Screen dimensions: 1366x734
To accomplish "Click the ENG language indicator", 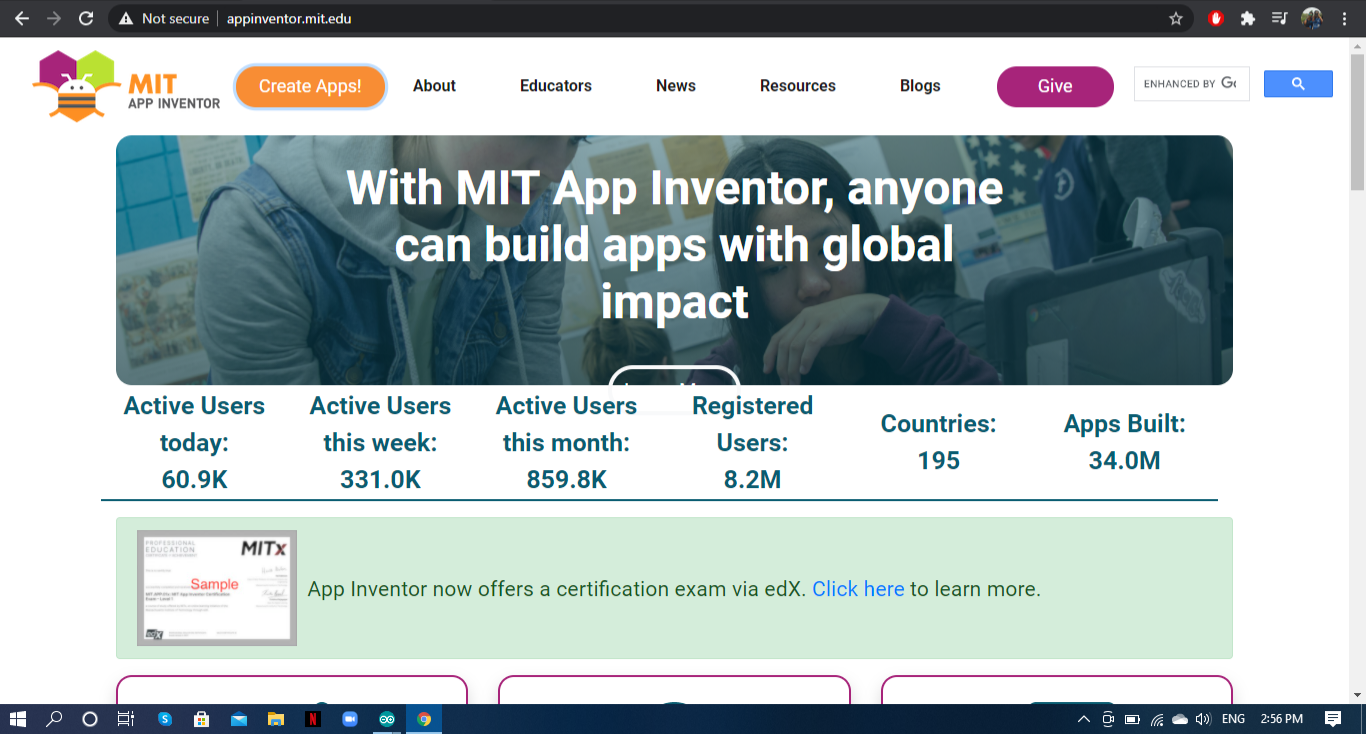I will point(1234,719).
